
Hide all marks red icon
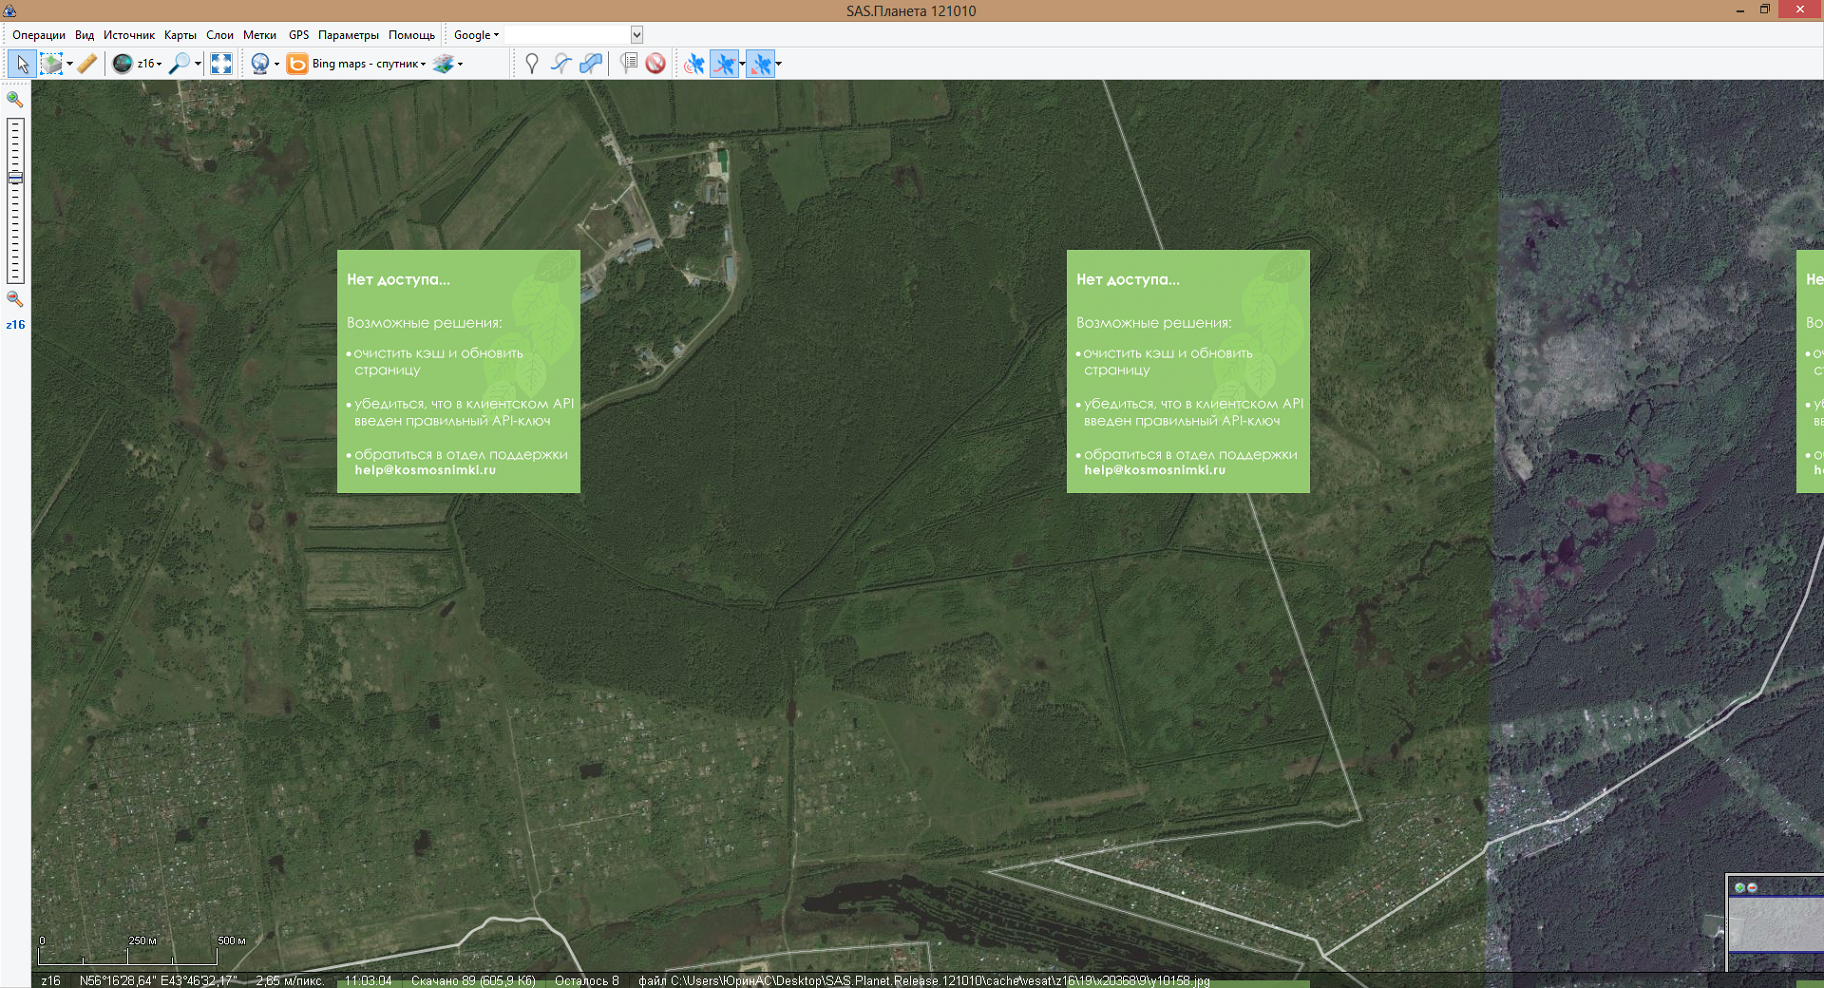(x=655, y=64)
